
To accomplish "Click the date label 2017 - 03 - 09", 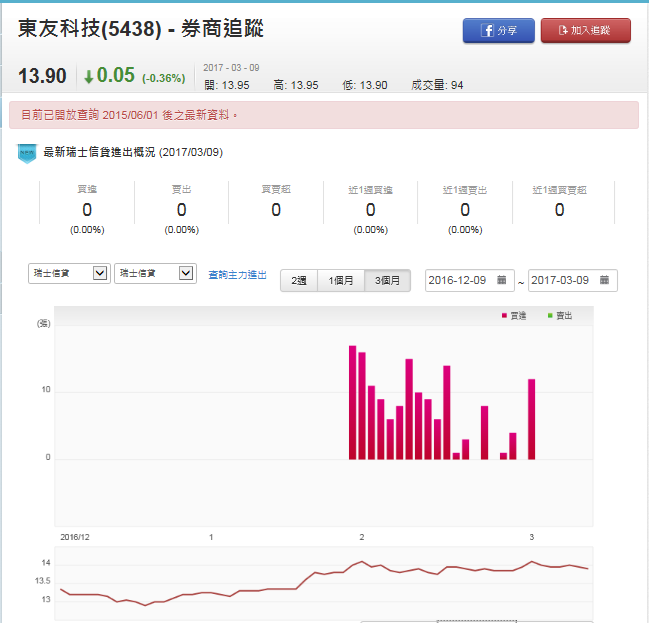I will 231,68.
